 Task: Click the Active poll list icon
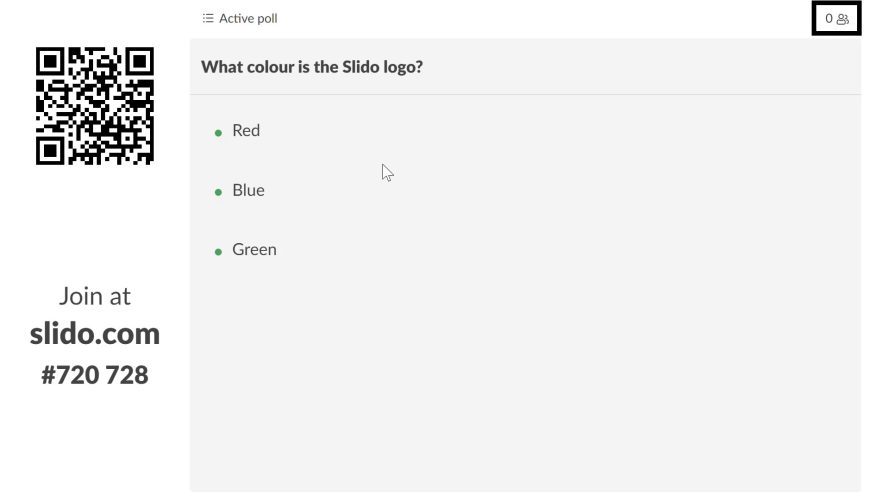208,18
